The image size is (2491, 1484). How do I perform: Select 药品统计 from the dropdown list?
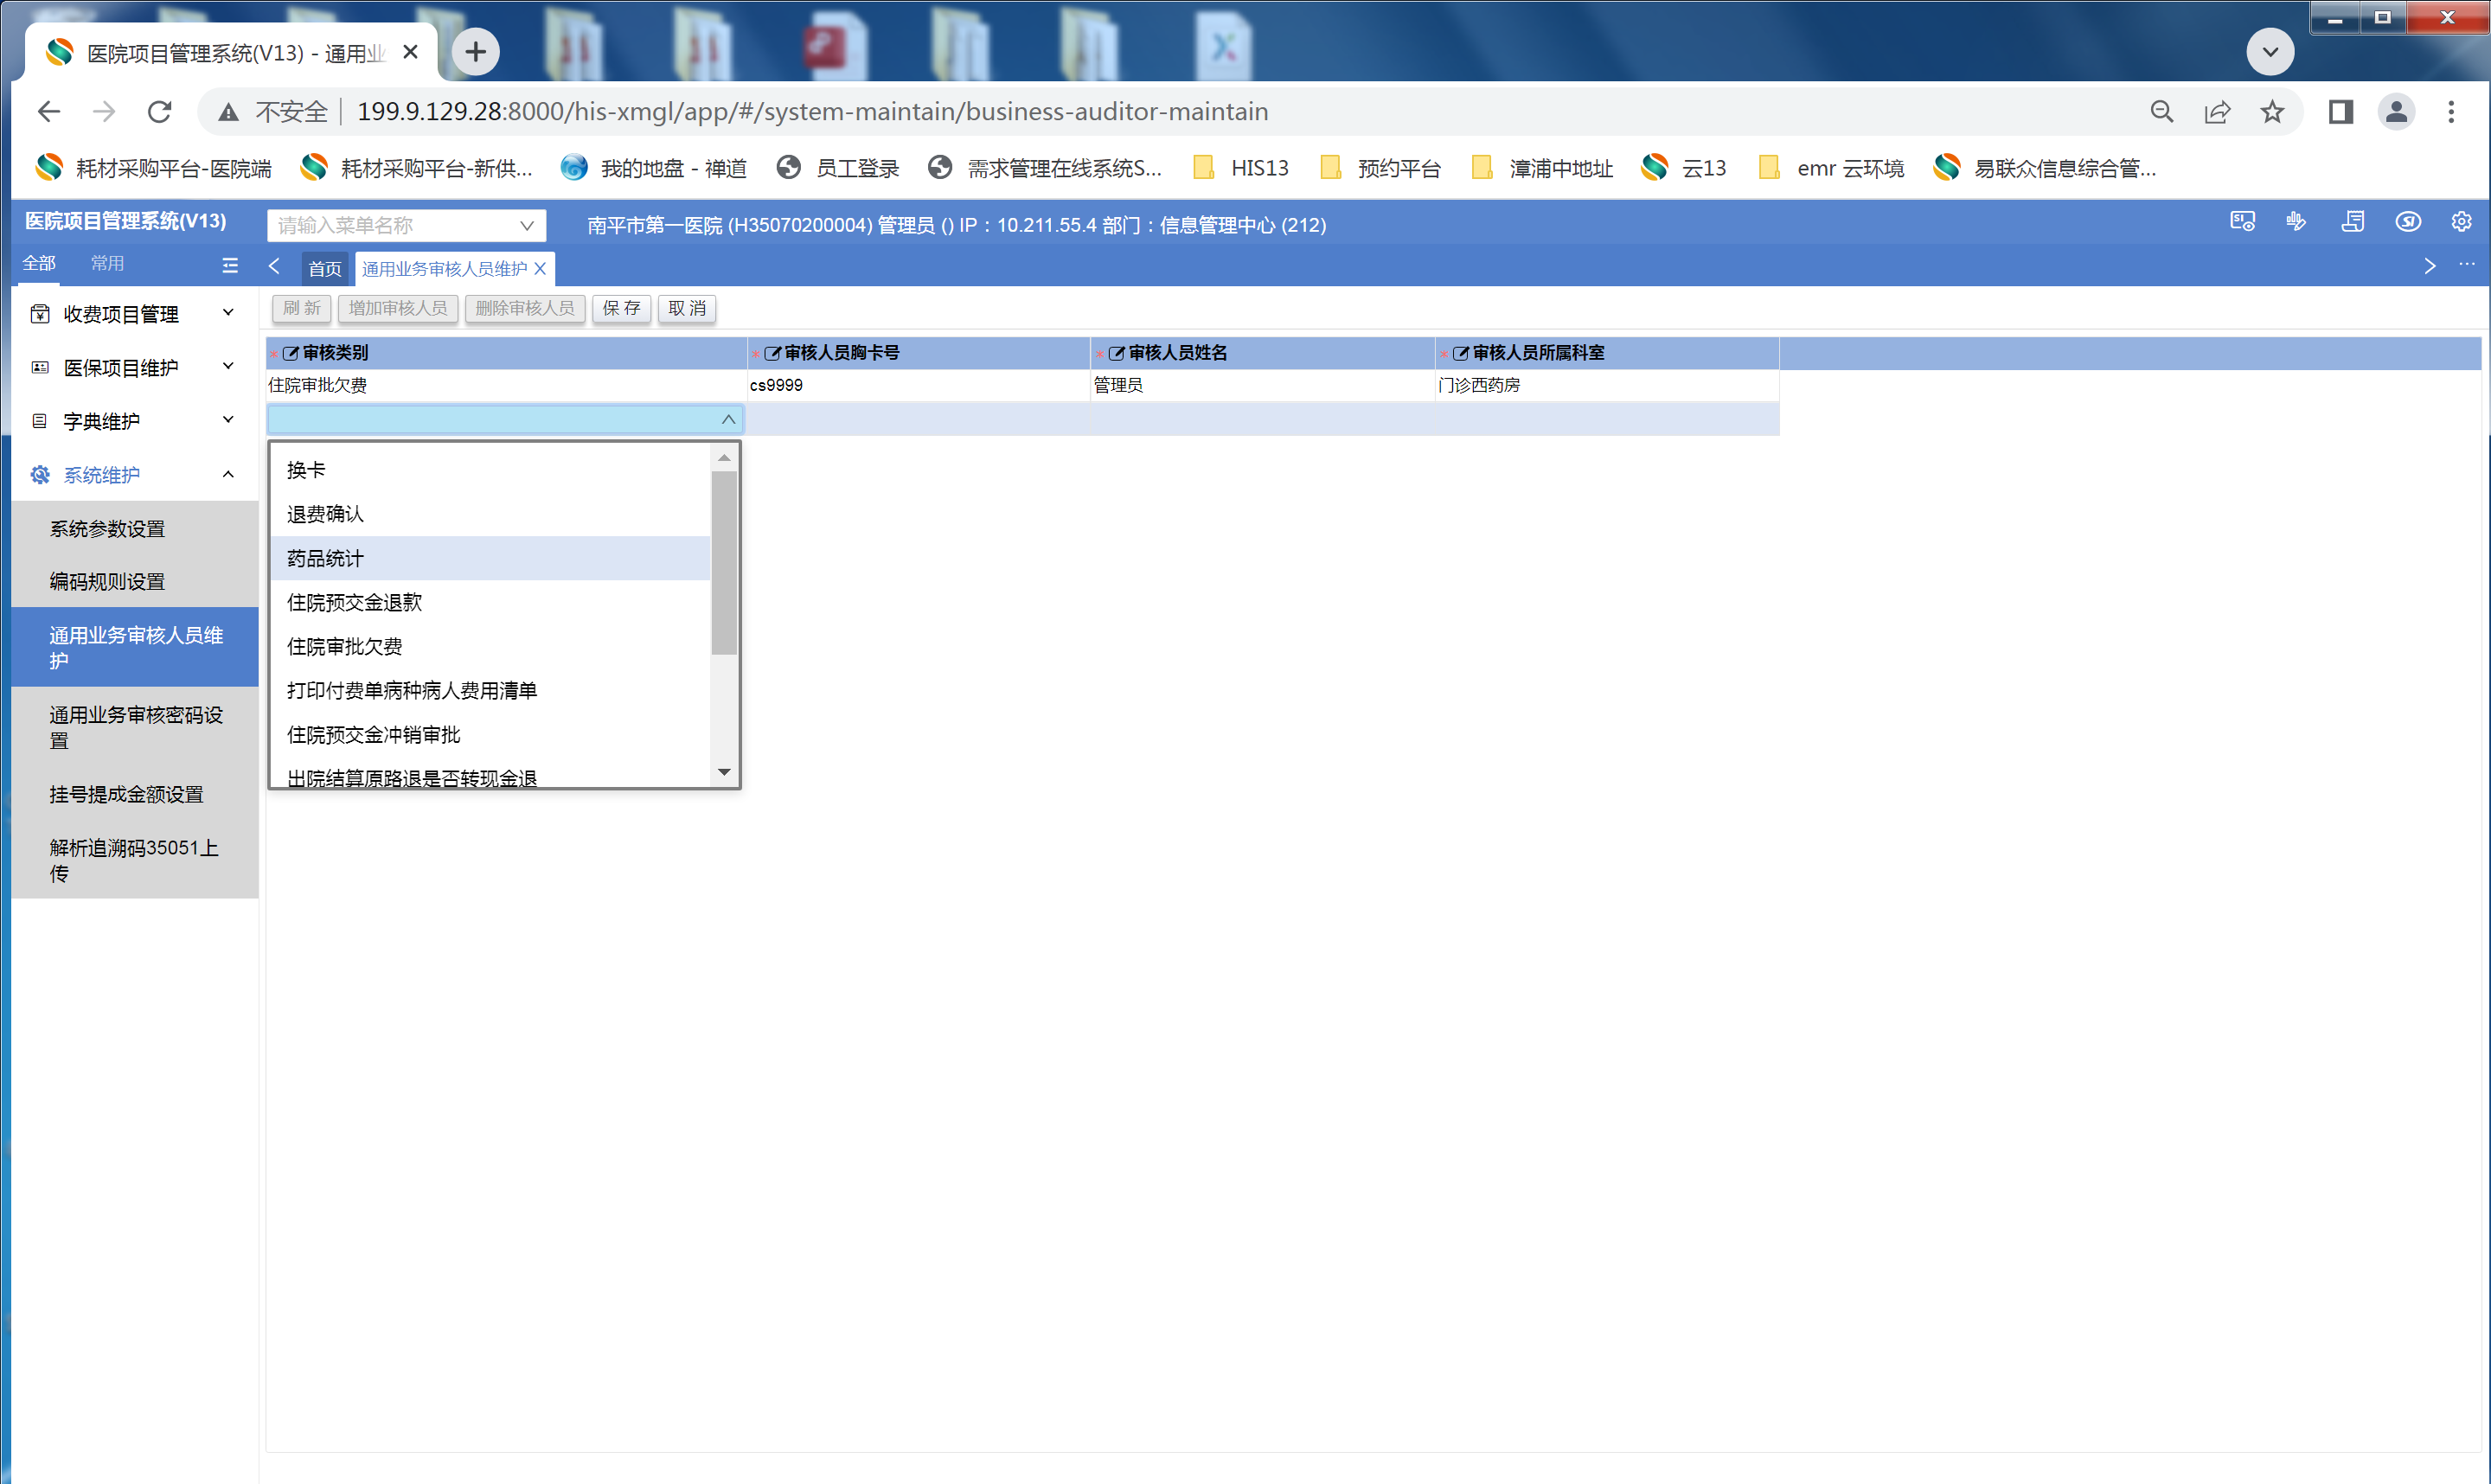point(325,558)
